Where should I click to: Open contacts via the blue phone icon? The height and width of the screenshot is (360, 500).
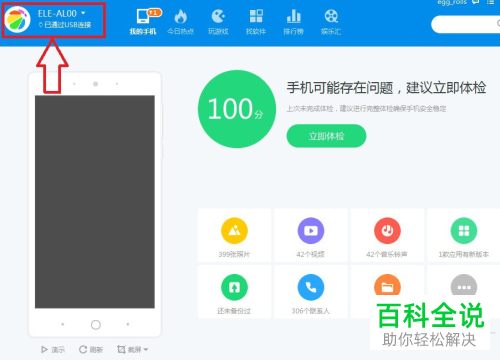(x=311, y=287)
